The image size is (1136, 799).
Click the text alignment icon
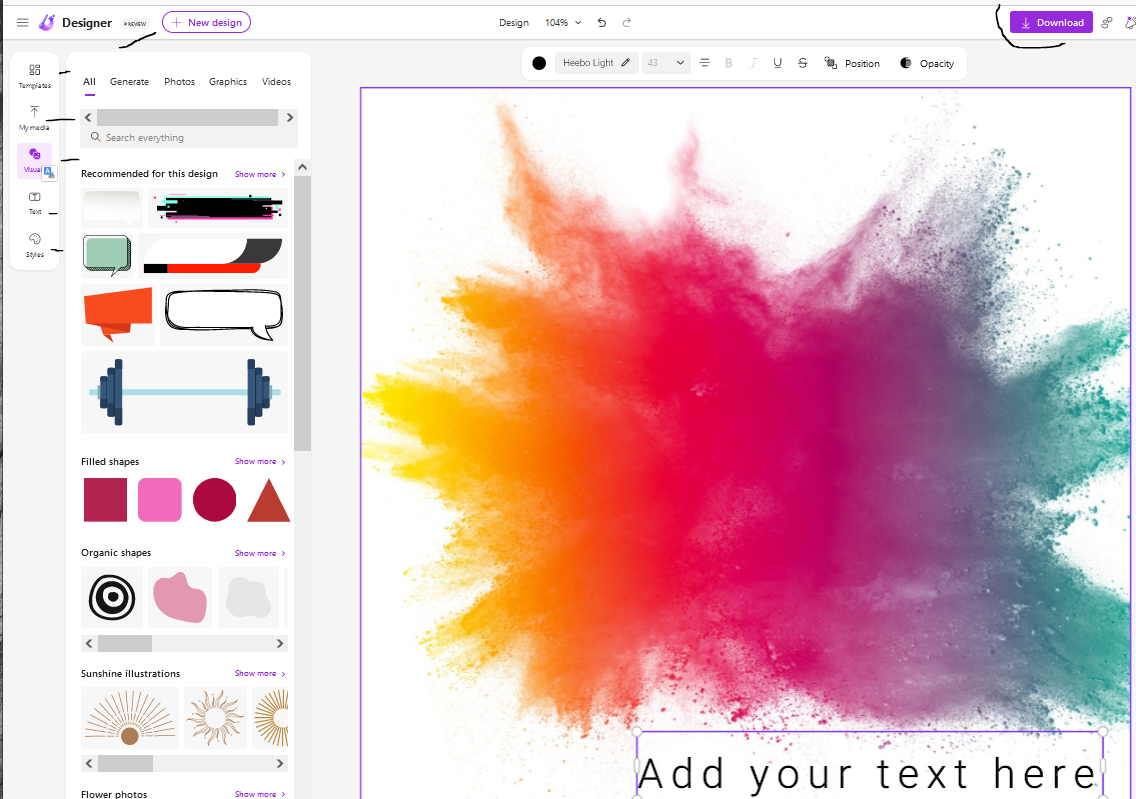(705, 63)
